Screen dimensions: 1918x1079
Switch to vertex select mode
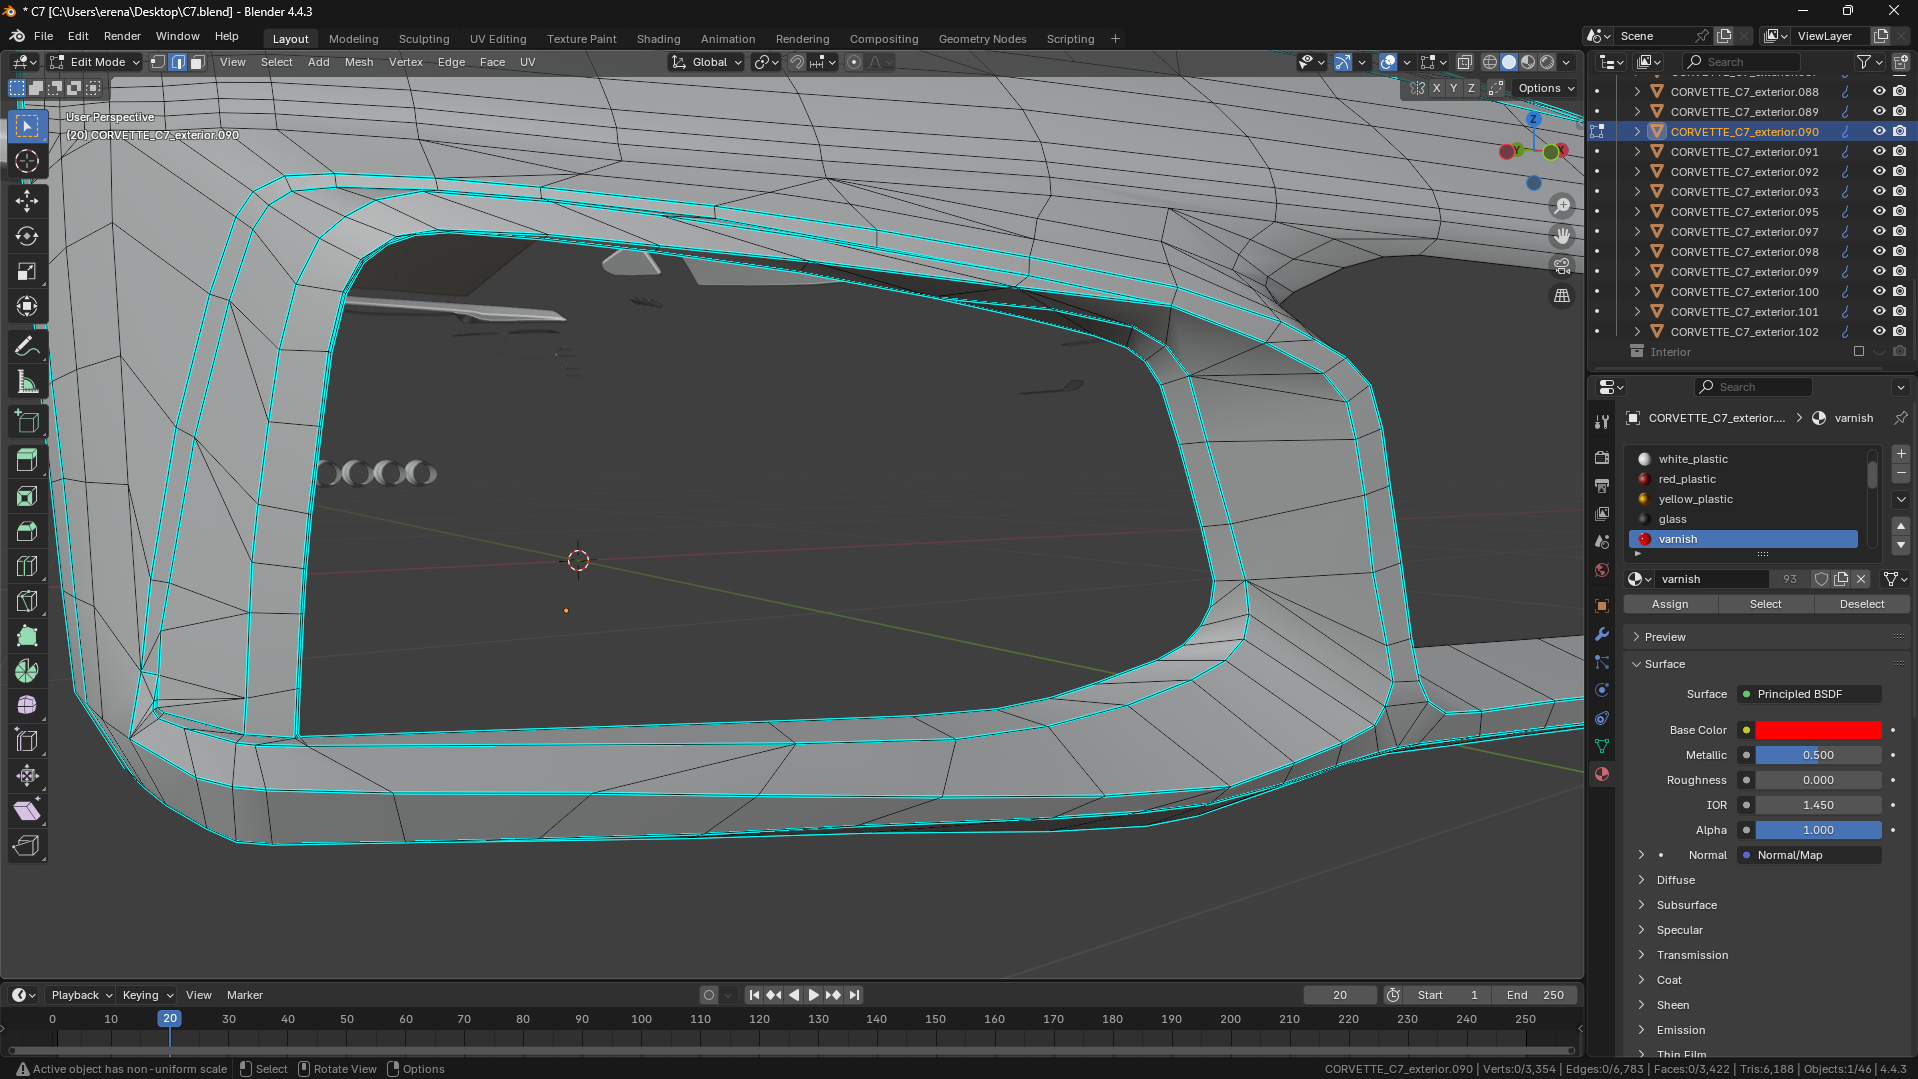158,62
